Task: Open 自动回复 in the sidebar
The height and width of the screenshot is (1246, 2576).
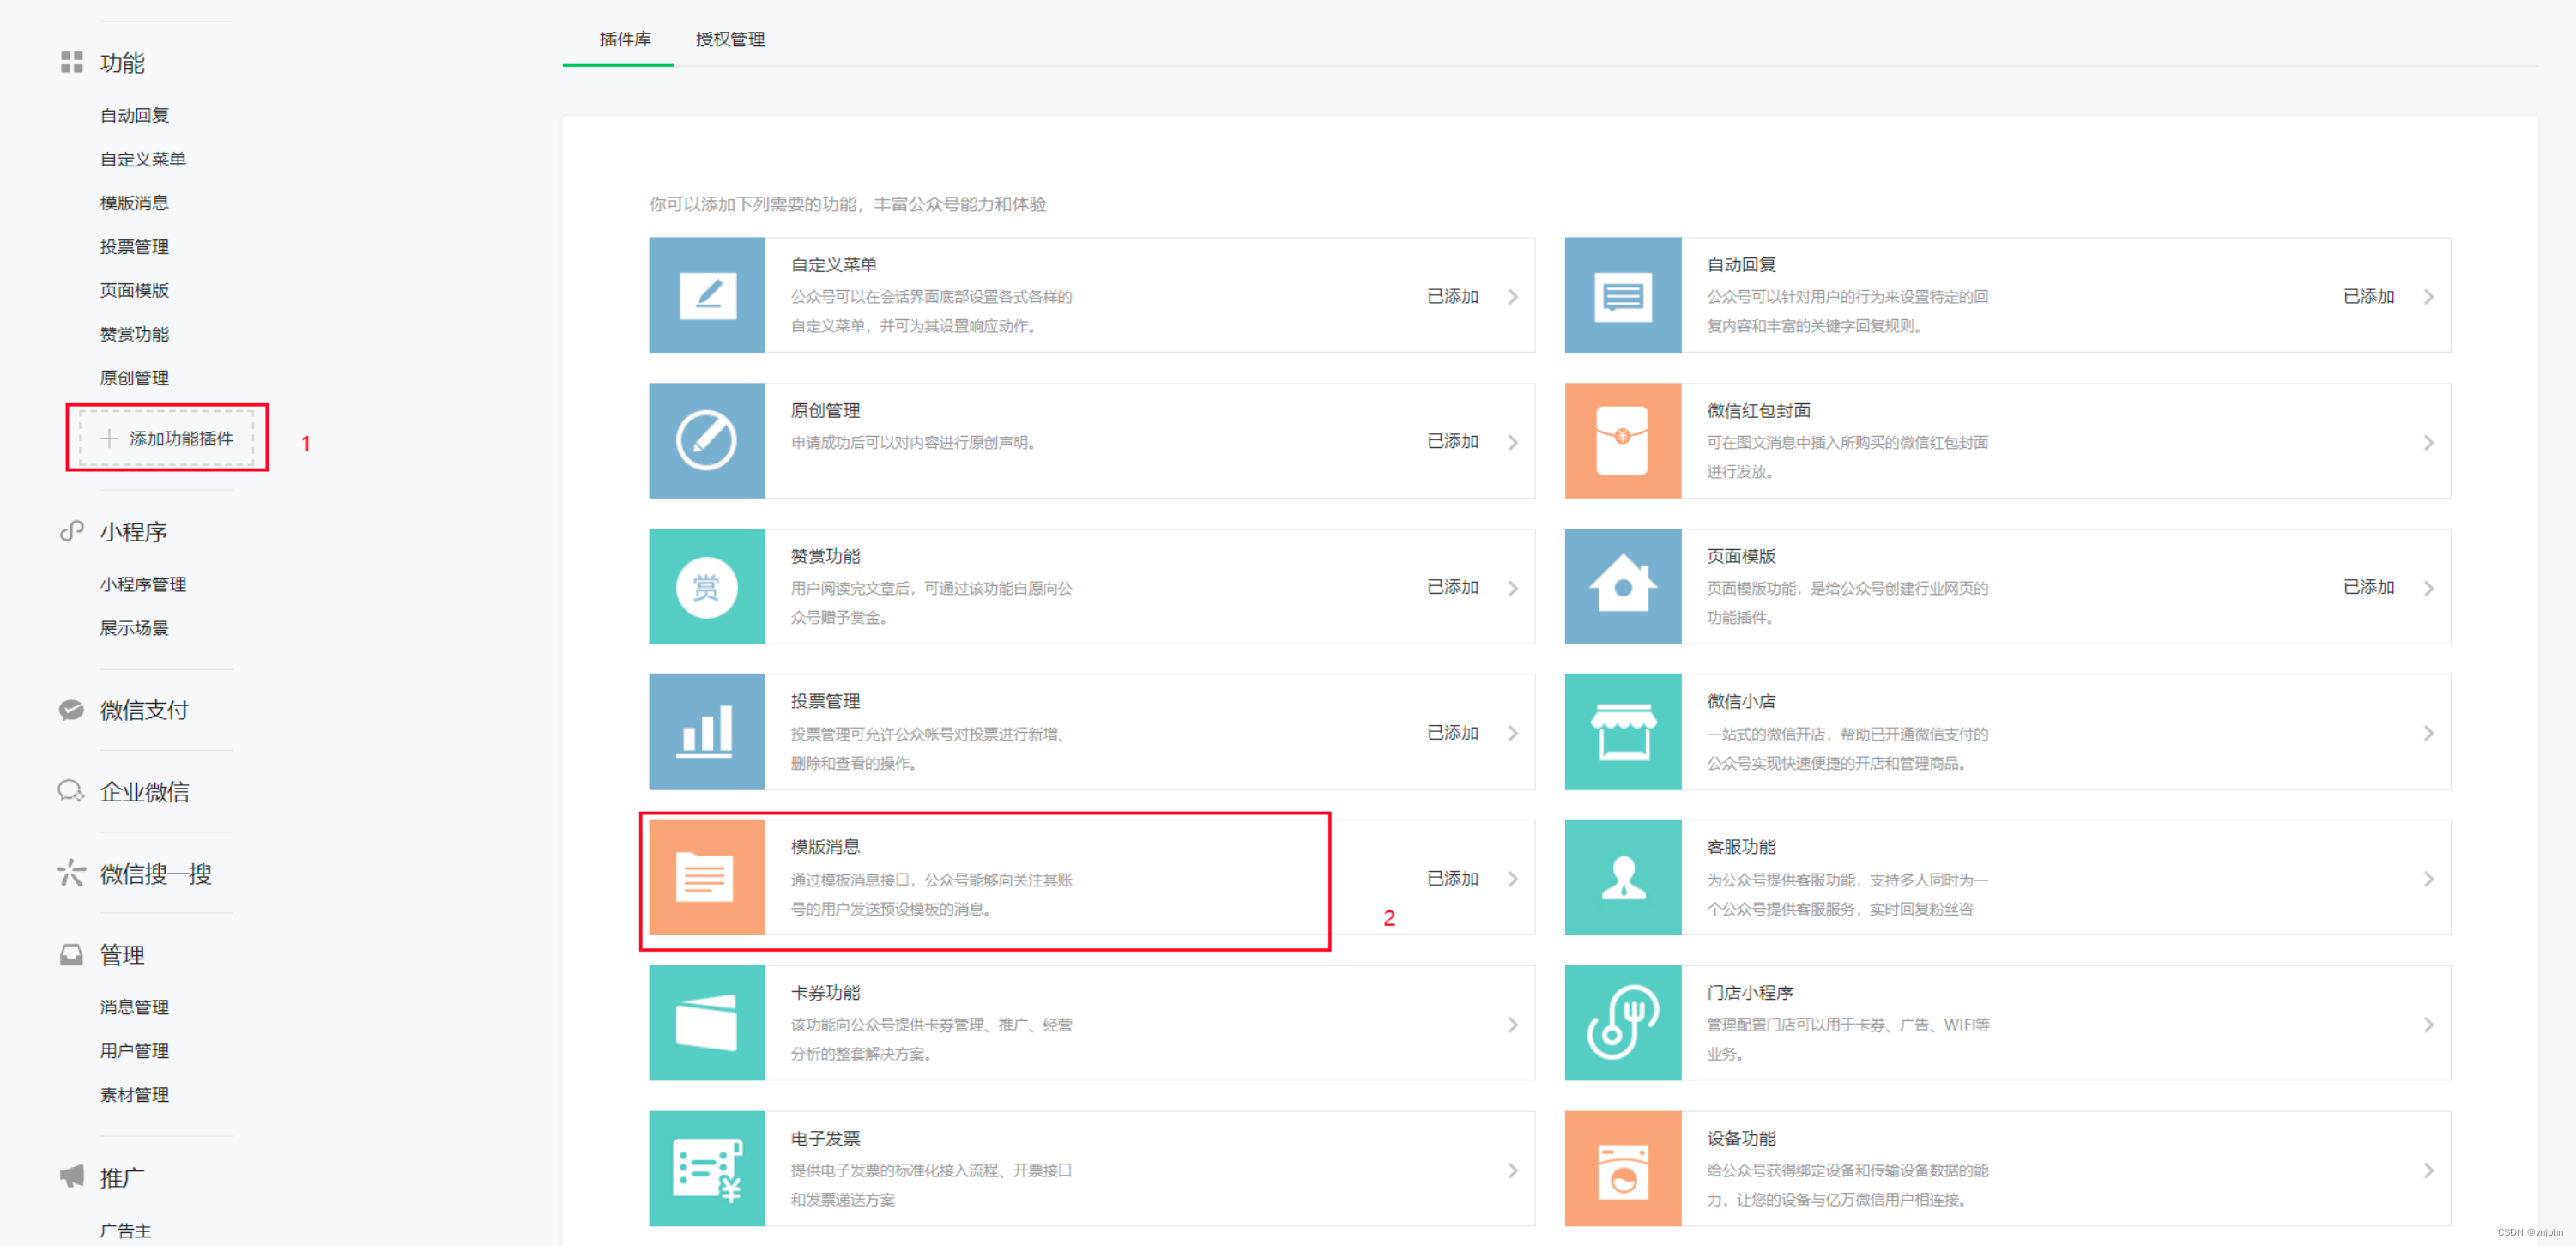Action: 134,115
